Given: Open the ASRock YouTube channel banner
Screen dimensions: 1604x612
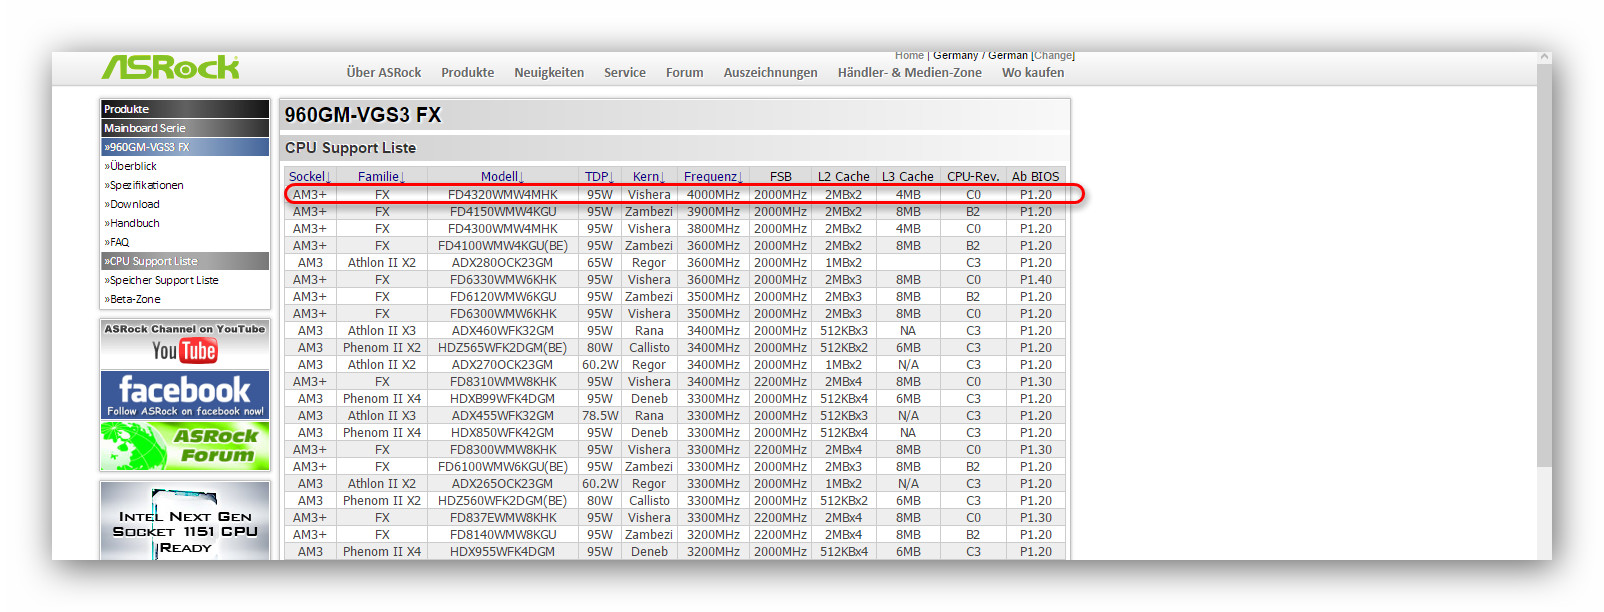Looking at the screenshot, I should point(185,344).
